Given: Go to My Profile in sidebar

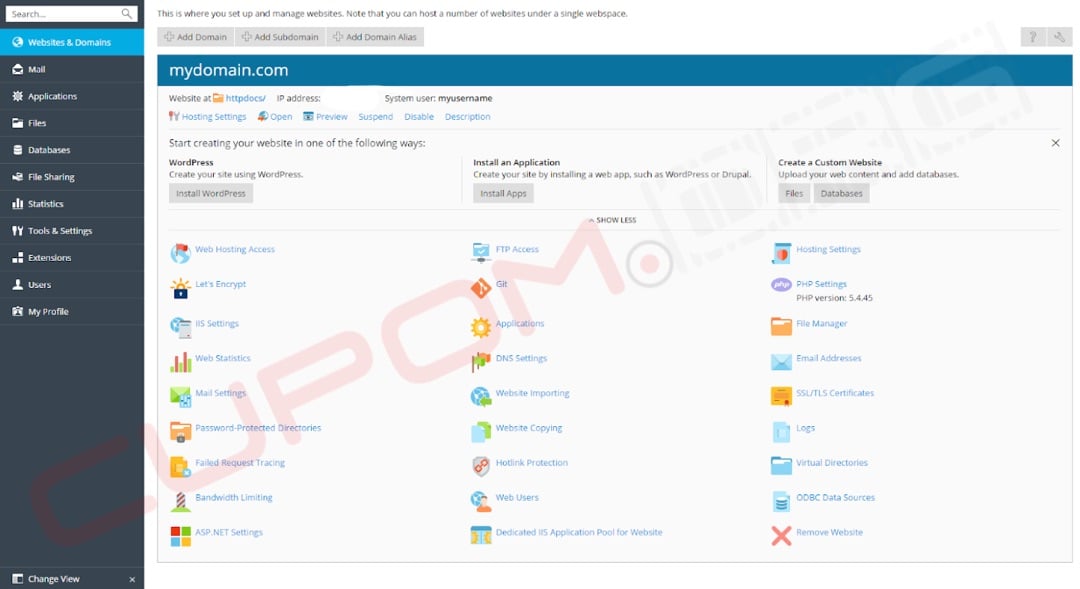Looking at the screenshot, I should pos(72,311).
